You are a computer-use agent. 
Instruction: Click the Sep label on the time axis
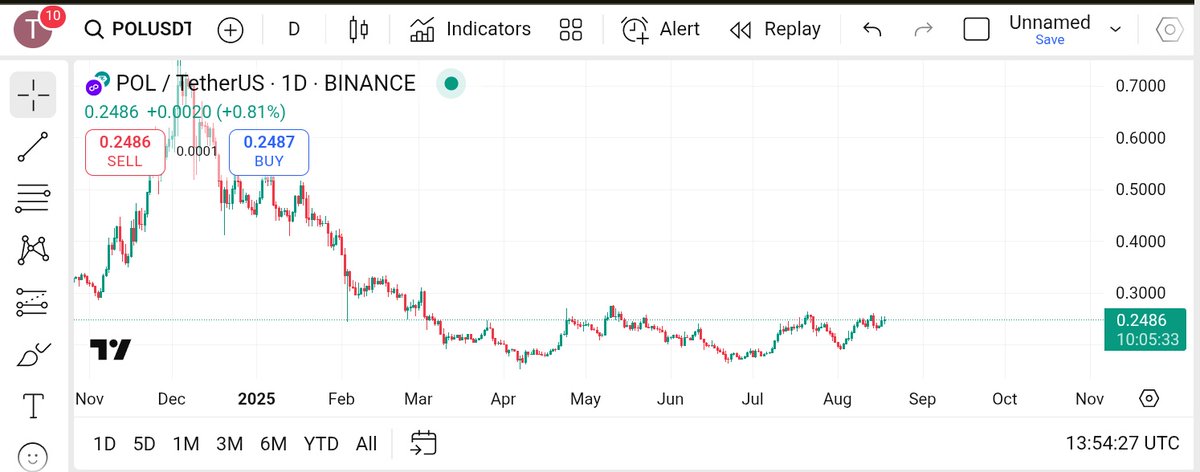point(921,399)
